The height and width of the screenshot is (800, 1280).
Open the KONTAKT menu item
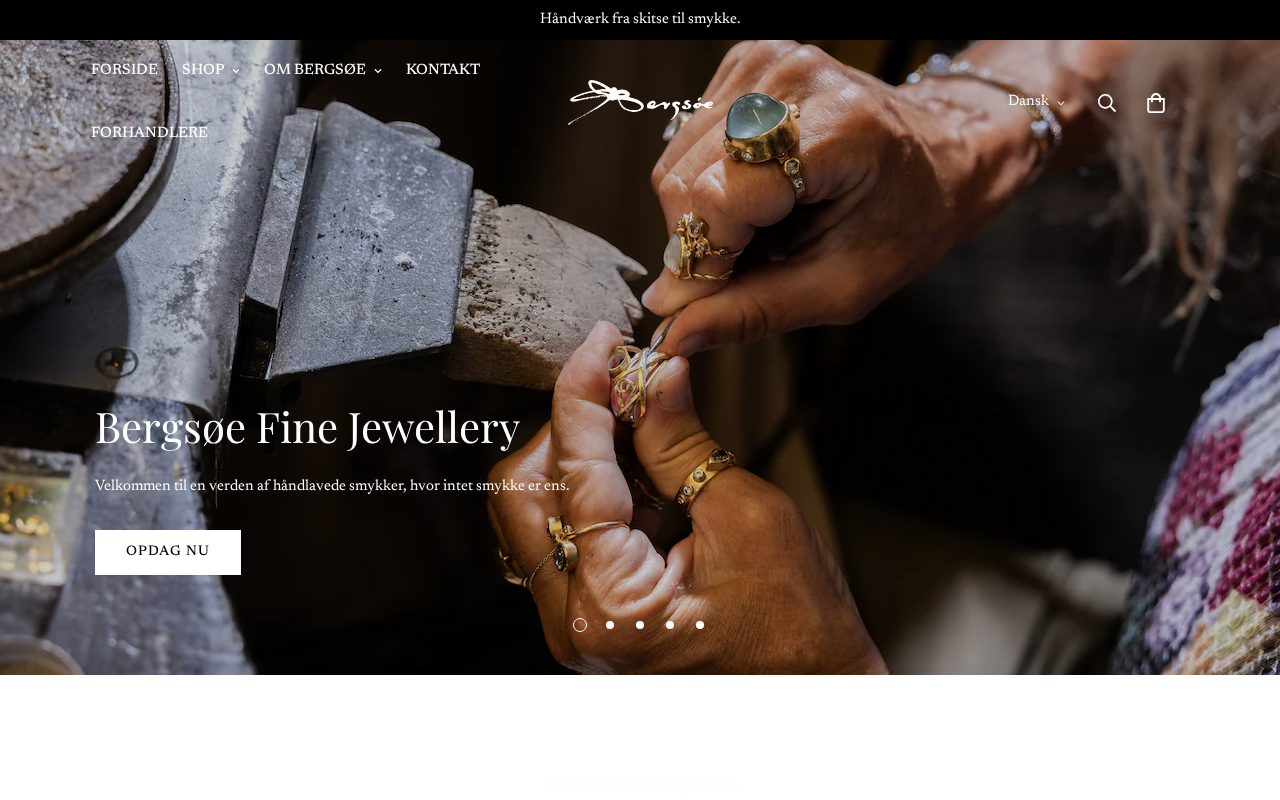click(443, 70)
